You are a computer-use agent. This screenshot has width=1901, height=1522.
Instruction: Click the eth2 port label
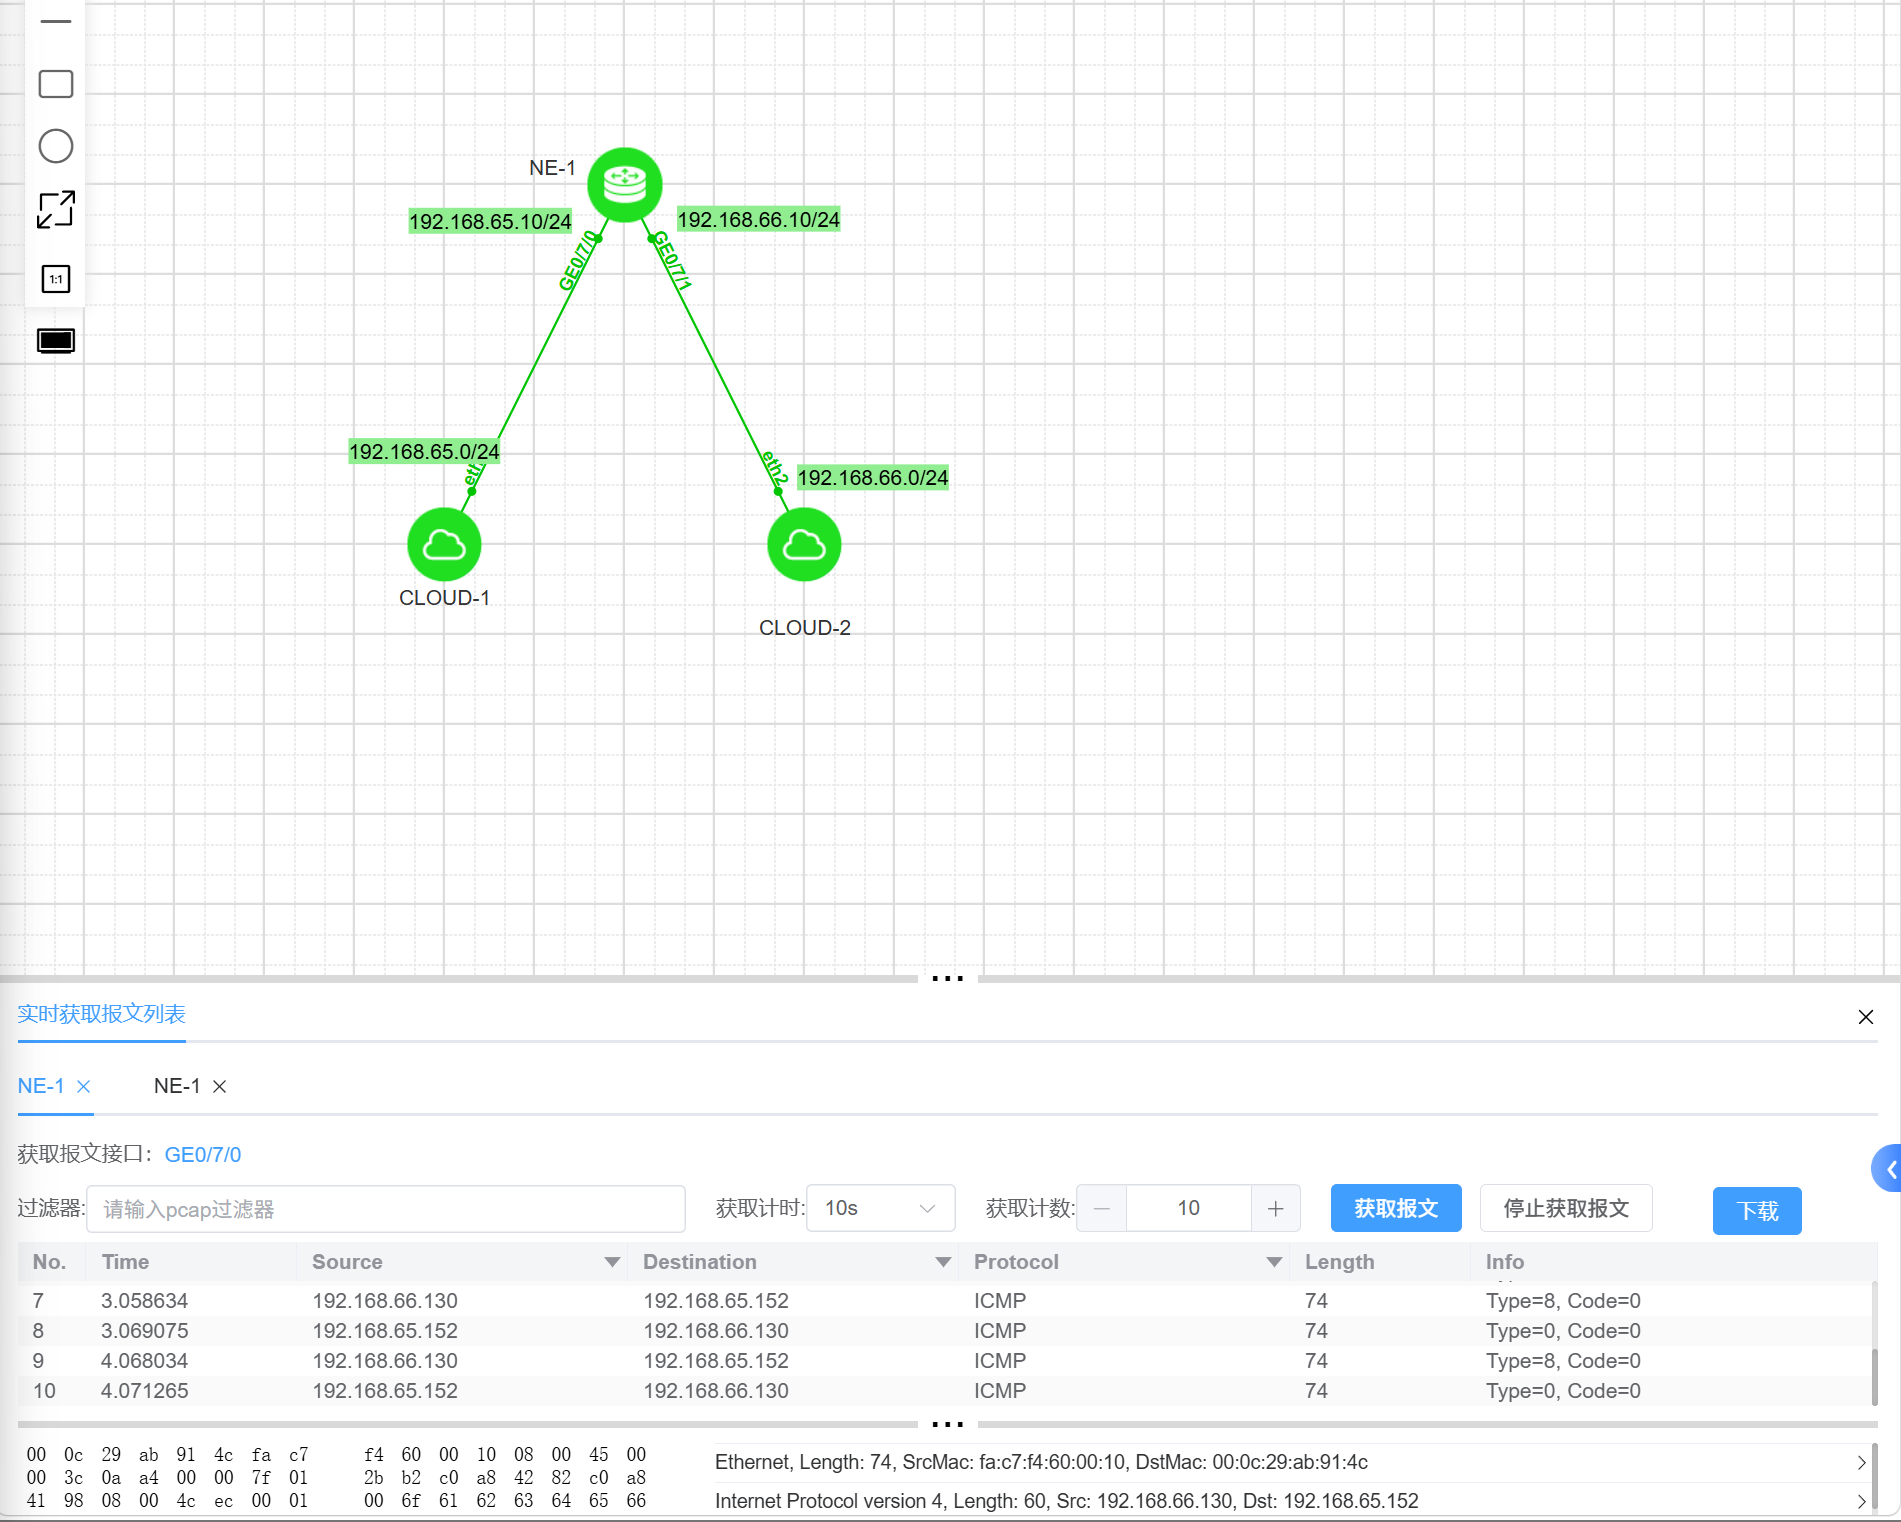pyautogui.click(x=775, y=468)
